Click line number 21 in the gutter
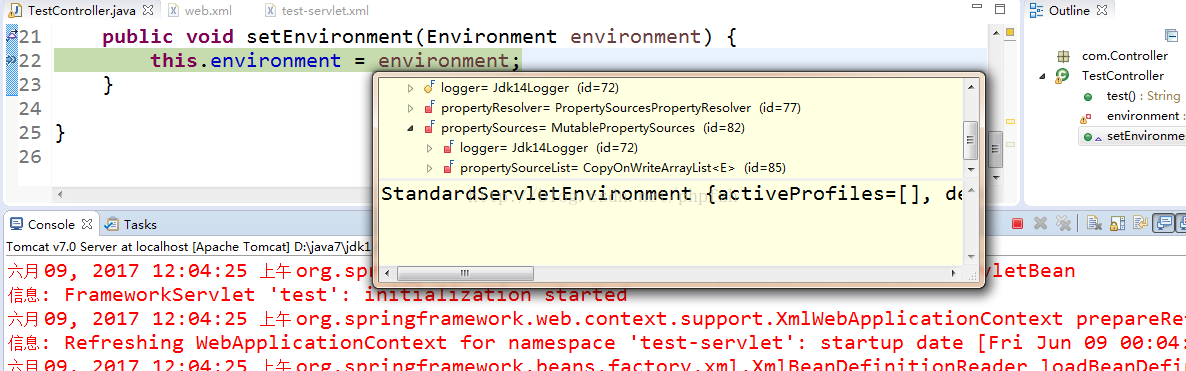The image size is (1186, 371). [30, 36]
